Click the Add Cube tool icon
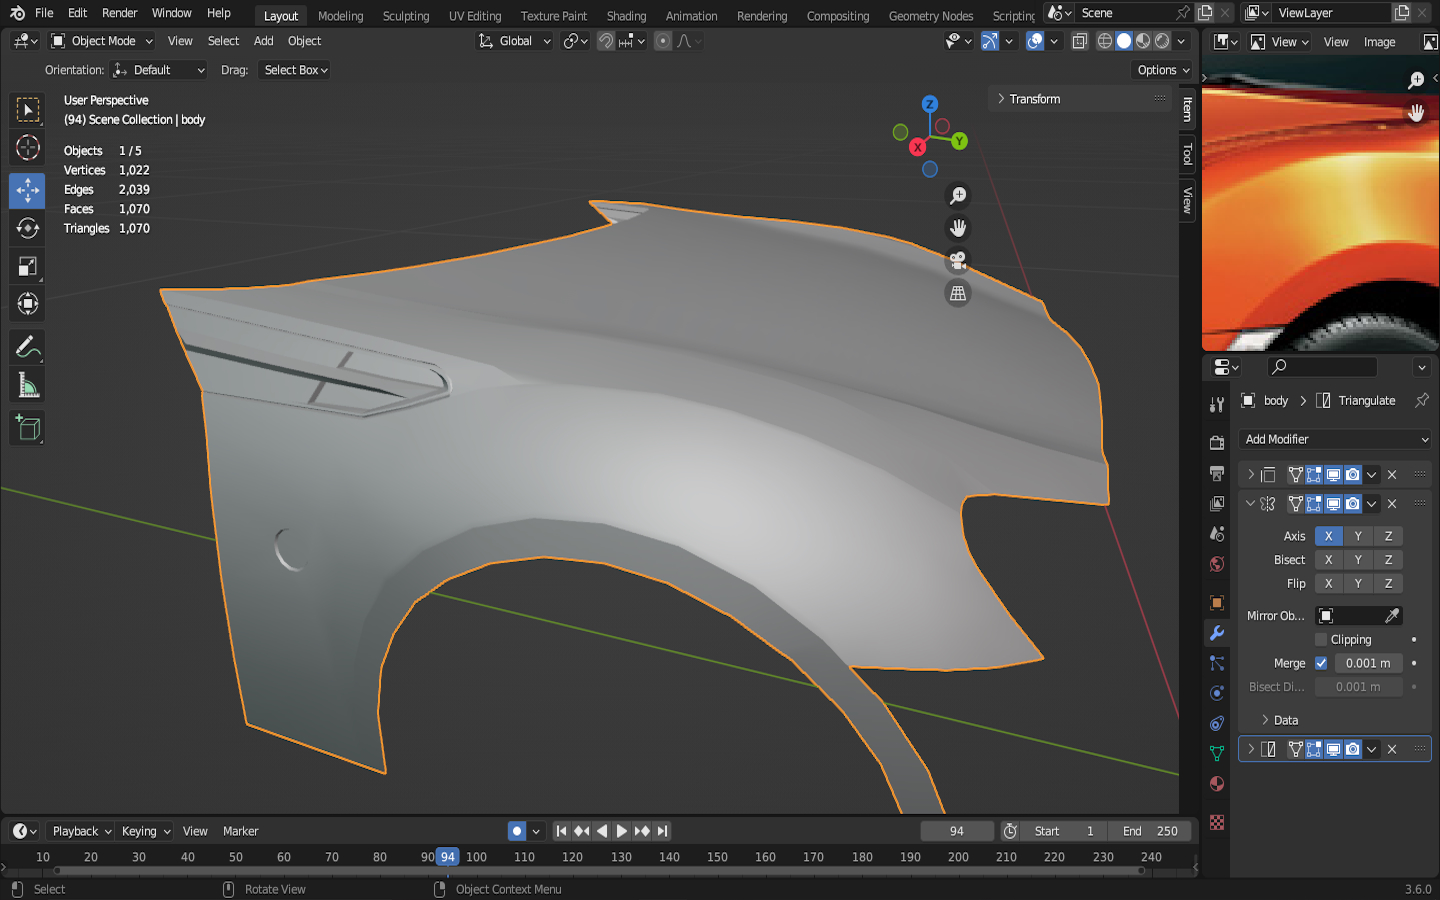The height and width of the screenshot is (900, 1440). (x=27, y=428)
